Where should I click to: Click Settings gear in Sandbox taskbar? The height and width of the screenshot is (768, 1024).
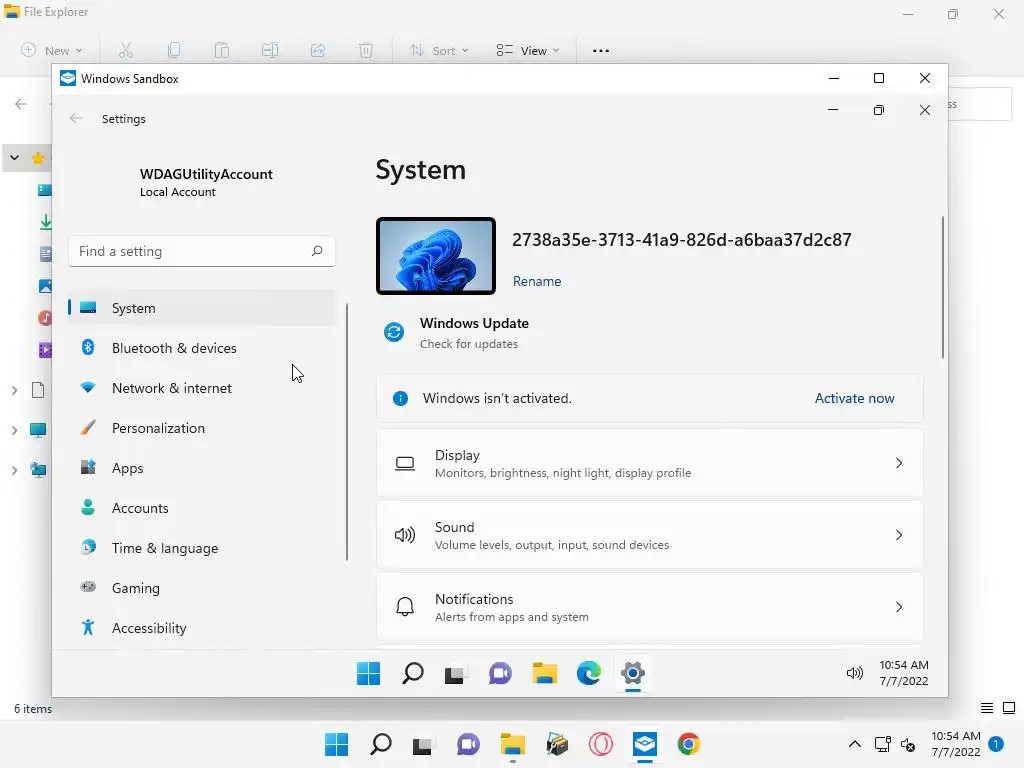pyautogui.click(x=633, y=673)
